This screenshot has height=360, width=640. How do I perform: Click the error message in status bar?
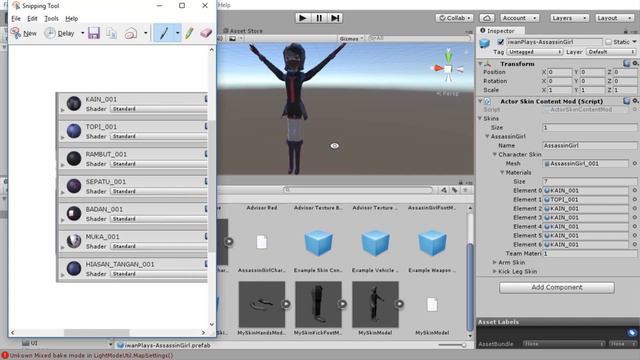tap(87, 356)
